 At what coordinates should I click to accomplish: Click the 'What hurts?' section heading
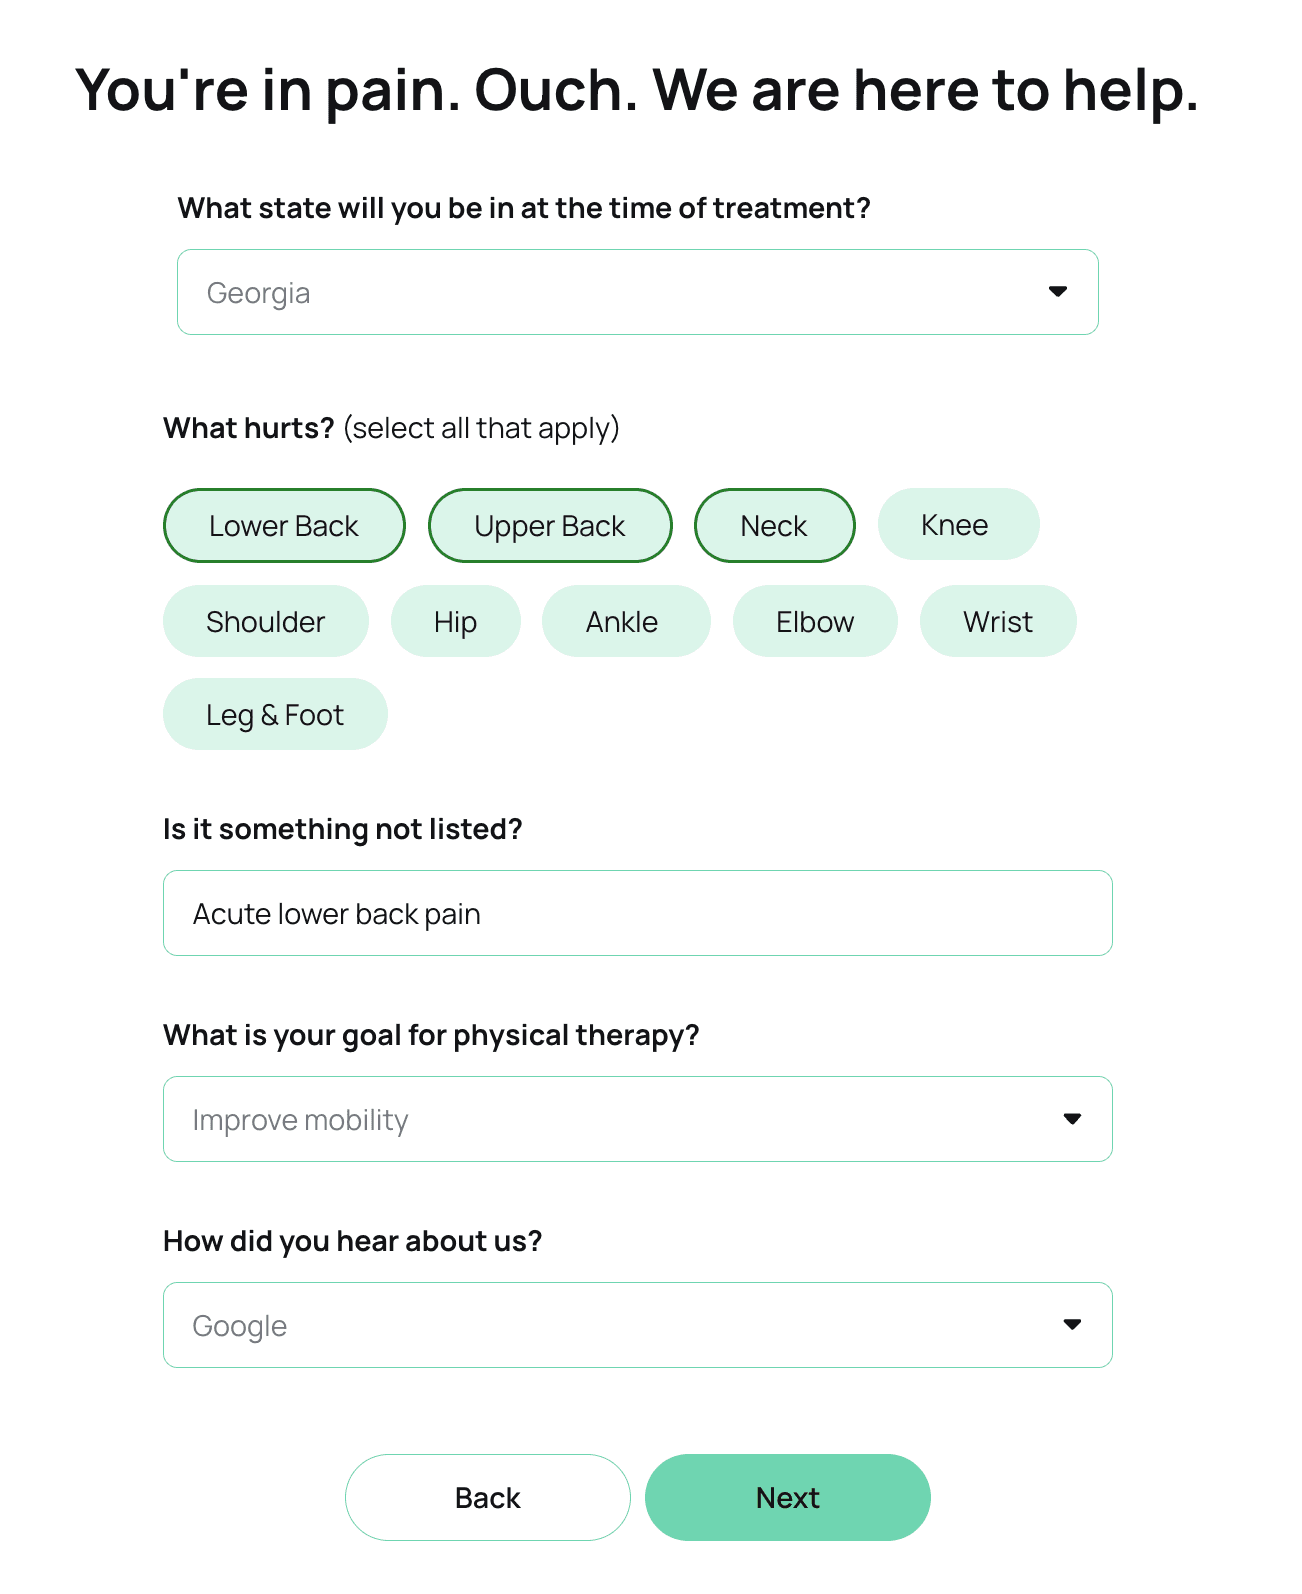pos(247,427)
